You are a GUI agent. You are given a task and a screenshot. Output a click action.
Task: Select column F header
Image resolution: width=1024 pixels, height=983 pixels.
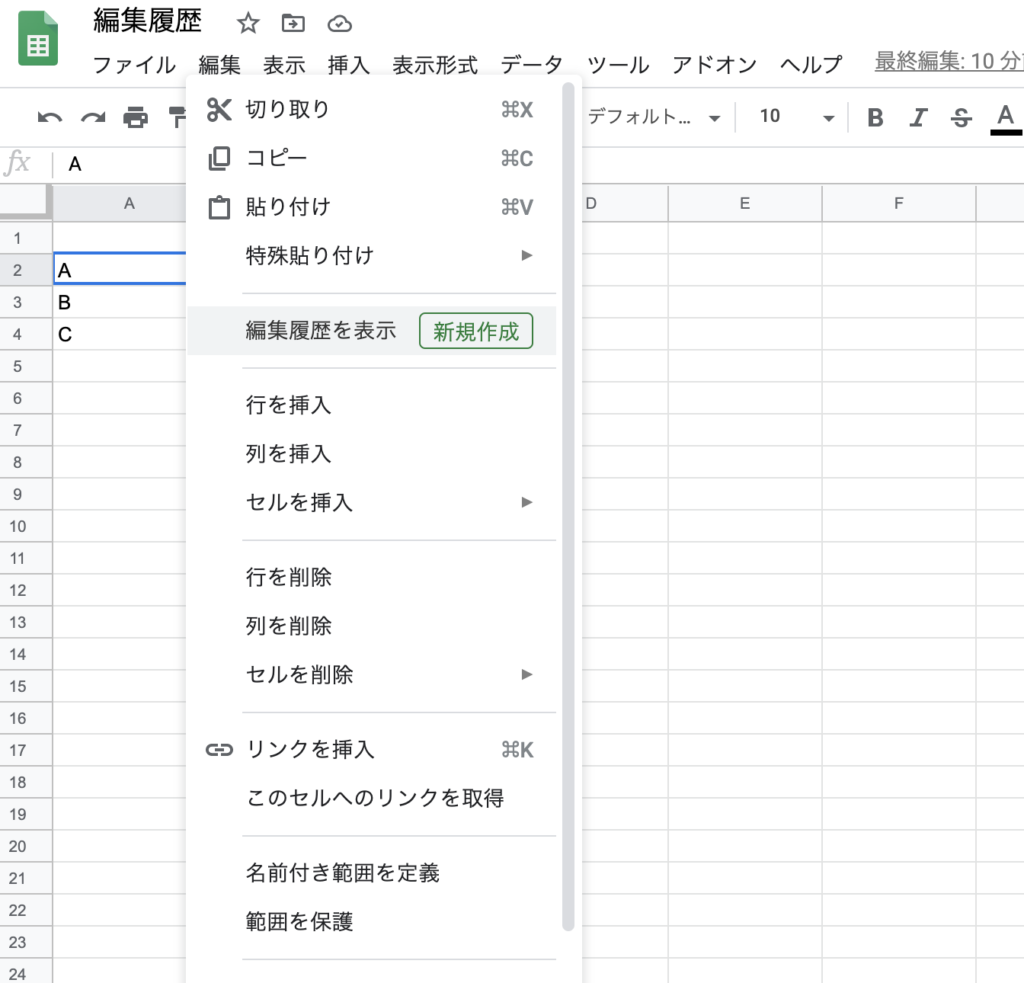pyautogui.click(x=899, y=203)
